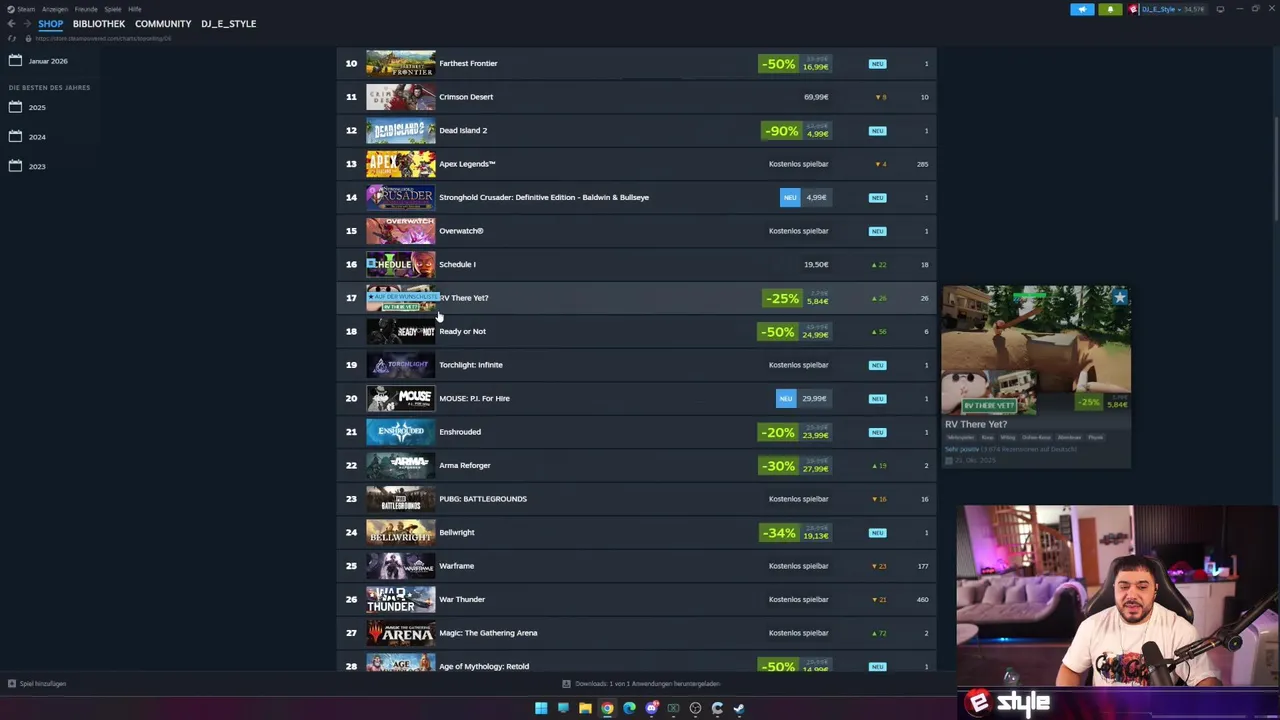Viewport: 1280px width, 720px height.
Task: Open Magic: The Gathering Arena entry
Action: click(636, 633)
